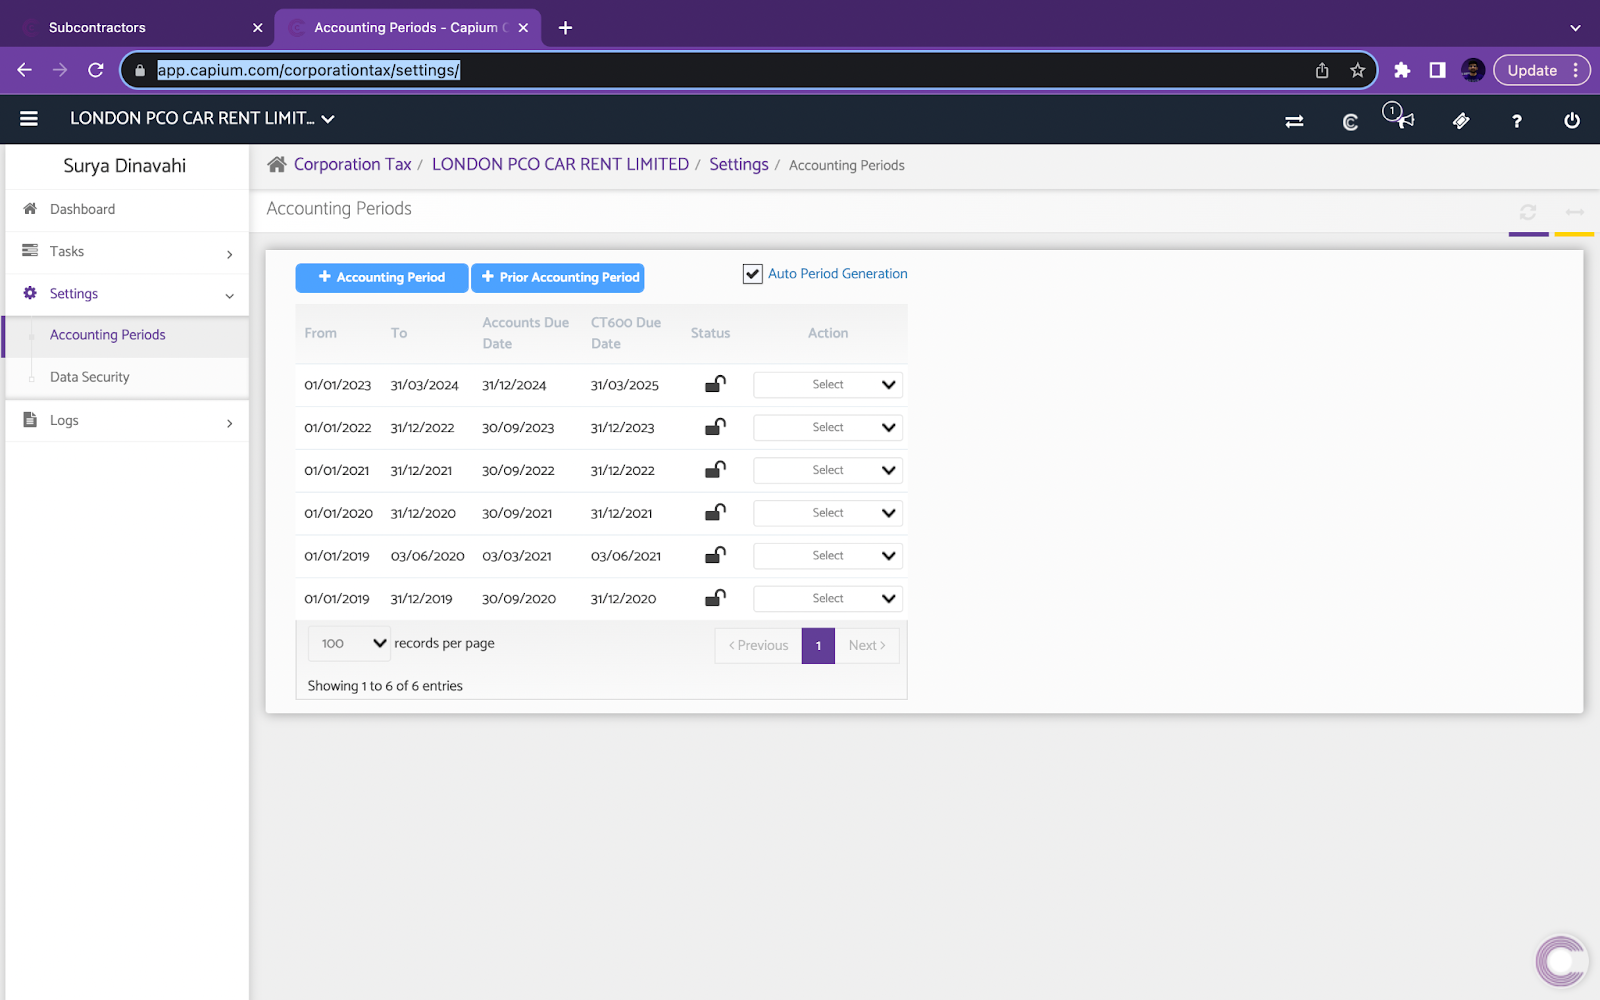Click the home icon in breadcrumb
The height and width of the screenshot is (1000, 1600).
pyautogui.click(x=277, y=164)
